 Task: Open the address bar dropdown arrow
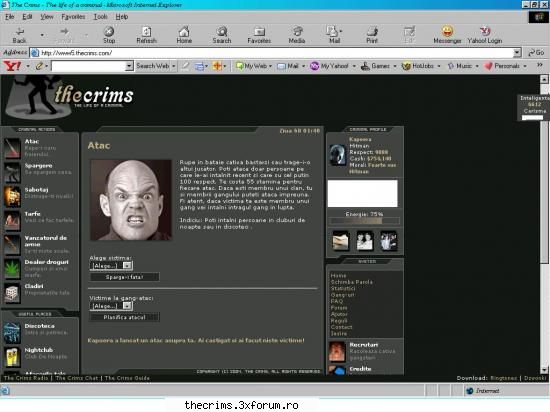(x=517, y=53)
